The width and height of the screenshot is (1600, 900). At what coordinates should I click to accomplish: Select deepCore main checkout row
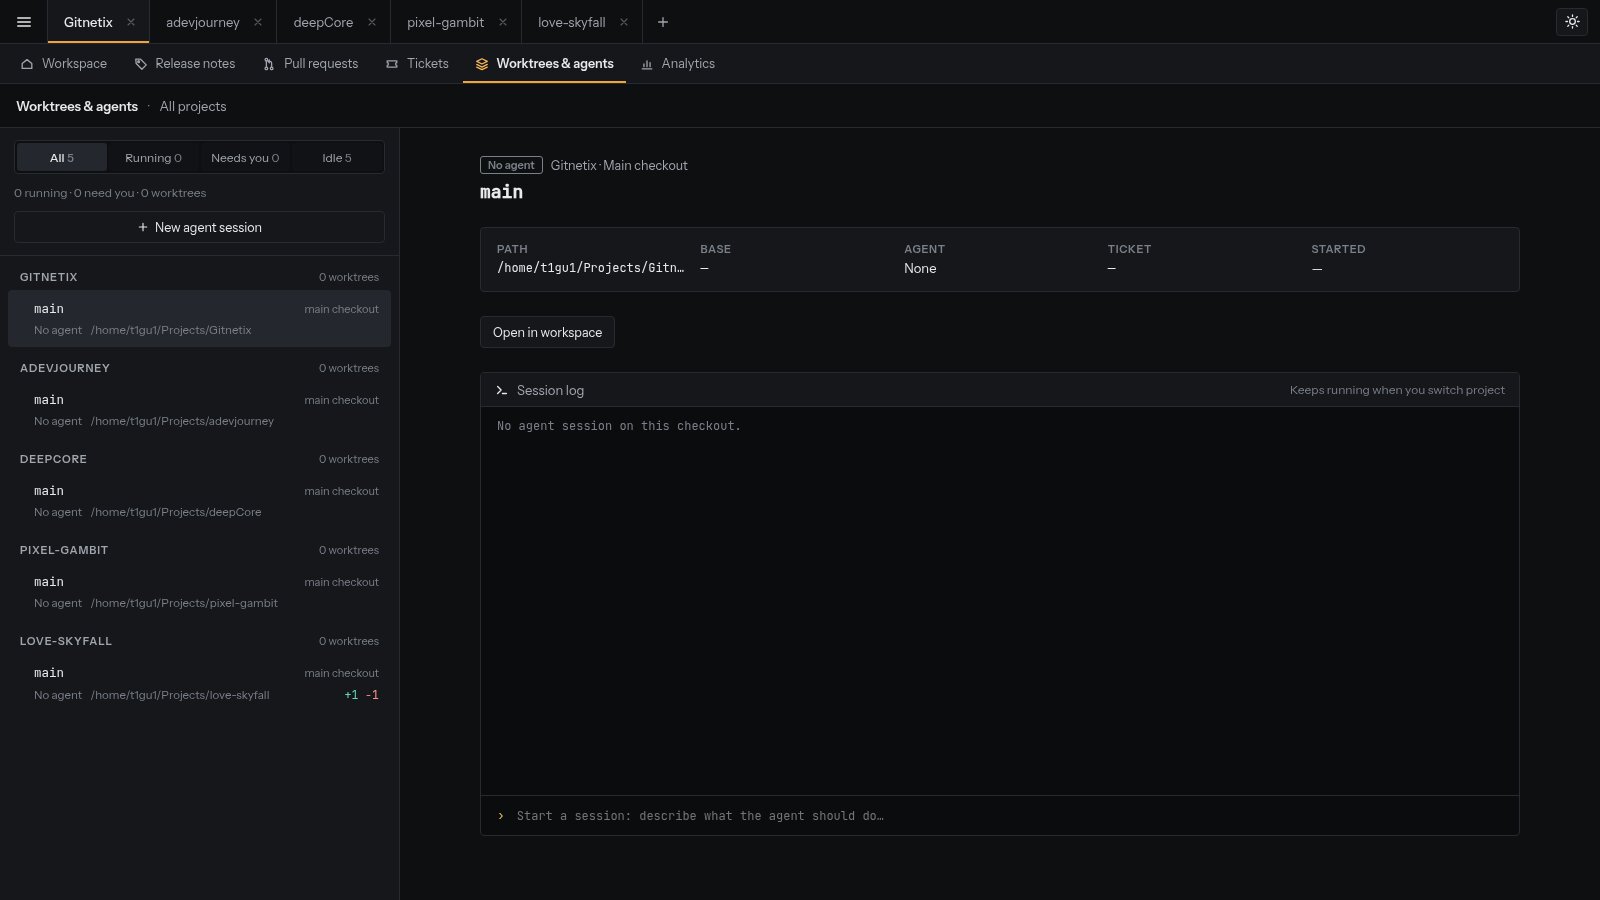coord(199,501)
